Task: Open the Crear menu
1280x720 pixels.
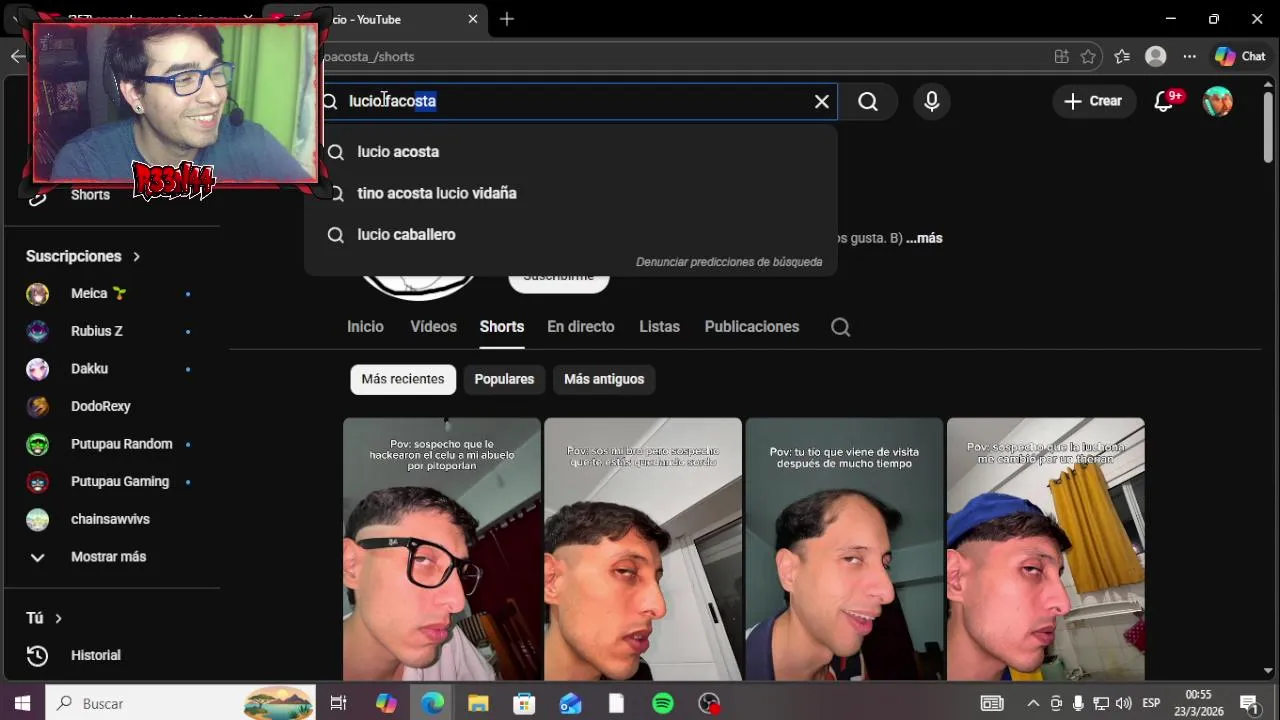Action: [1094, 101]
